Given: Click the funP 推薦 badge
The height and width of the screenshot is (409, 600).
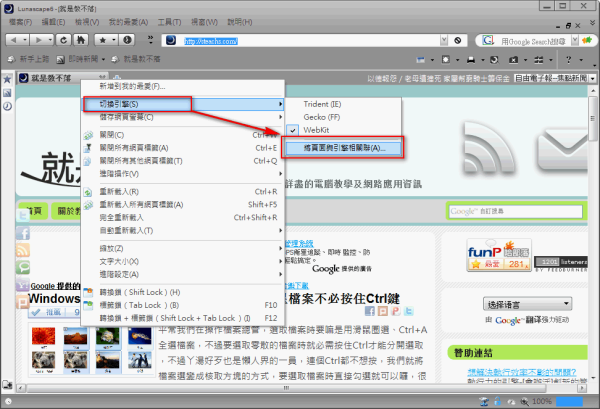Looking at the screenshot, I should tap(499, 255).
